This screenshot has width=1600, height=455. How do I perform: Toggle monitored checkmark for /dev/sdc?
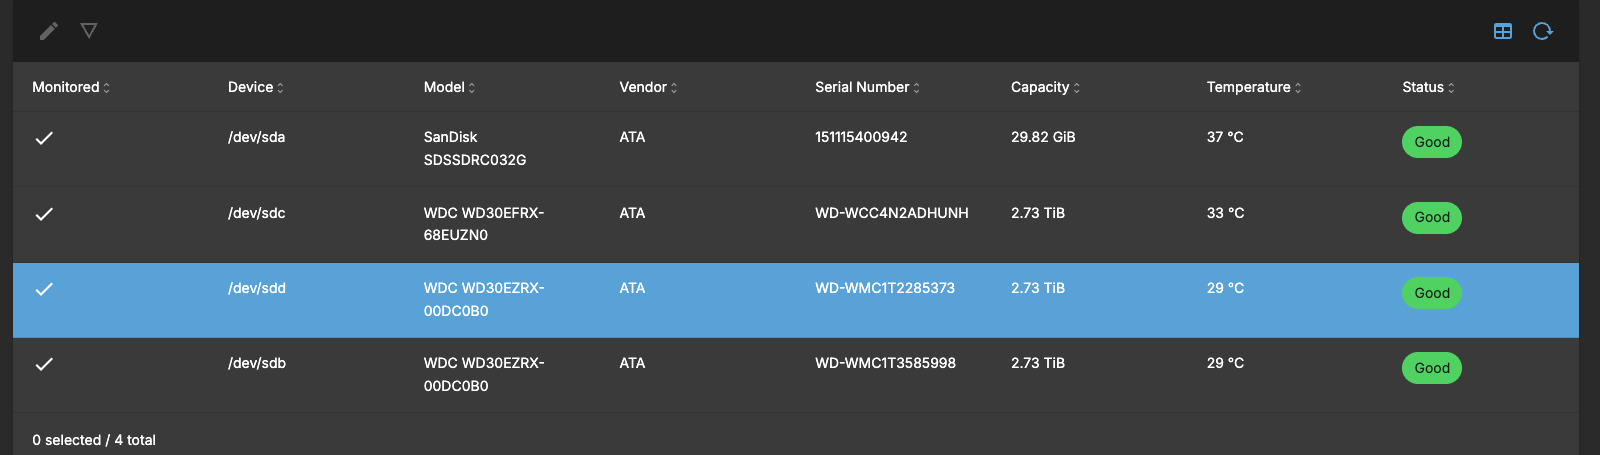click(44, 214)
